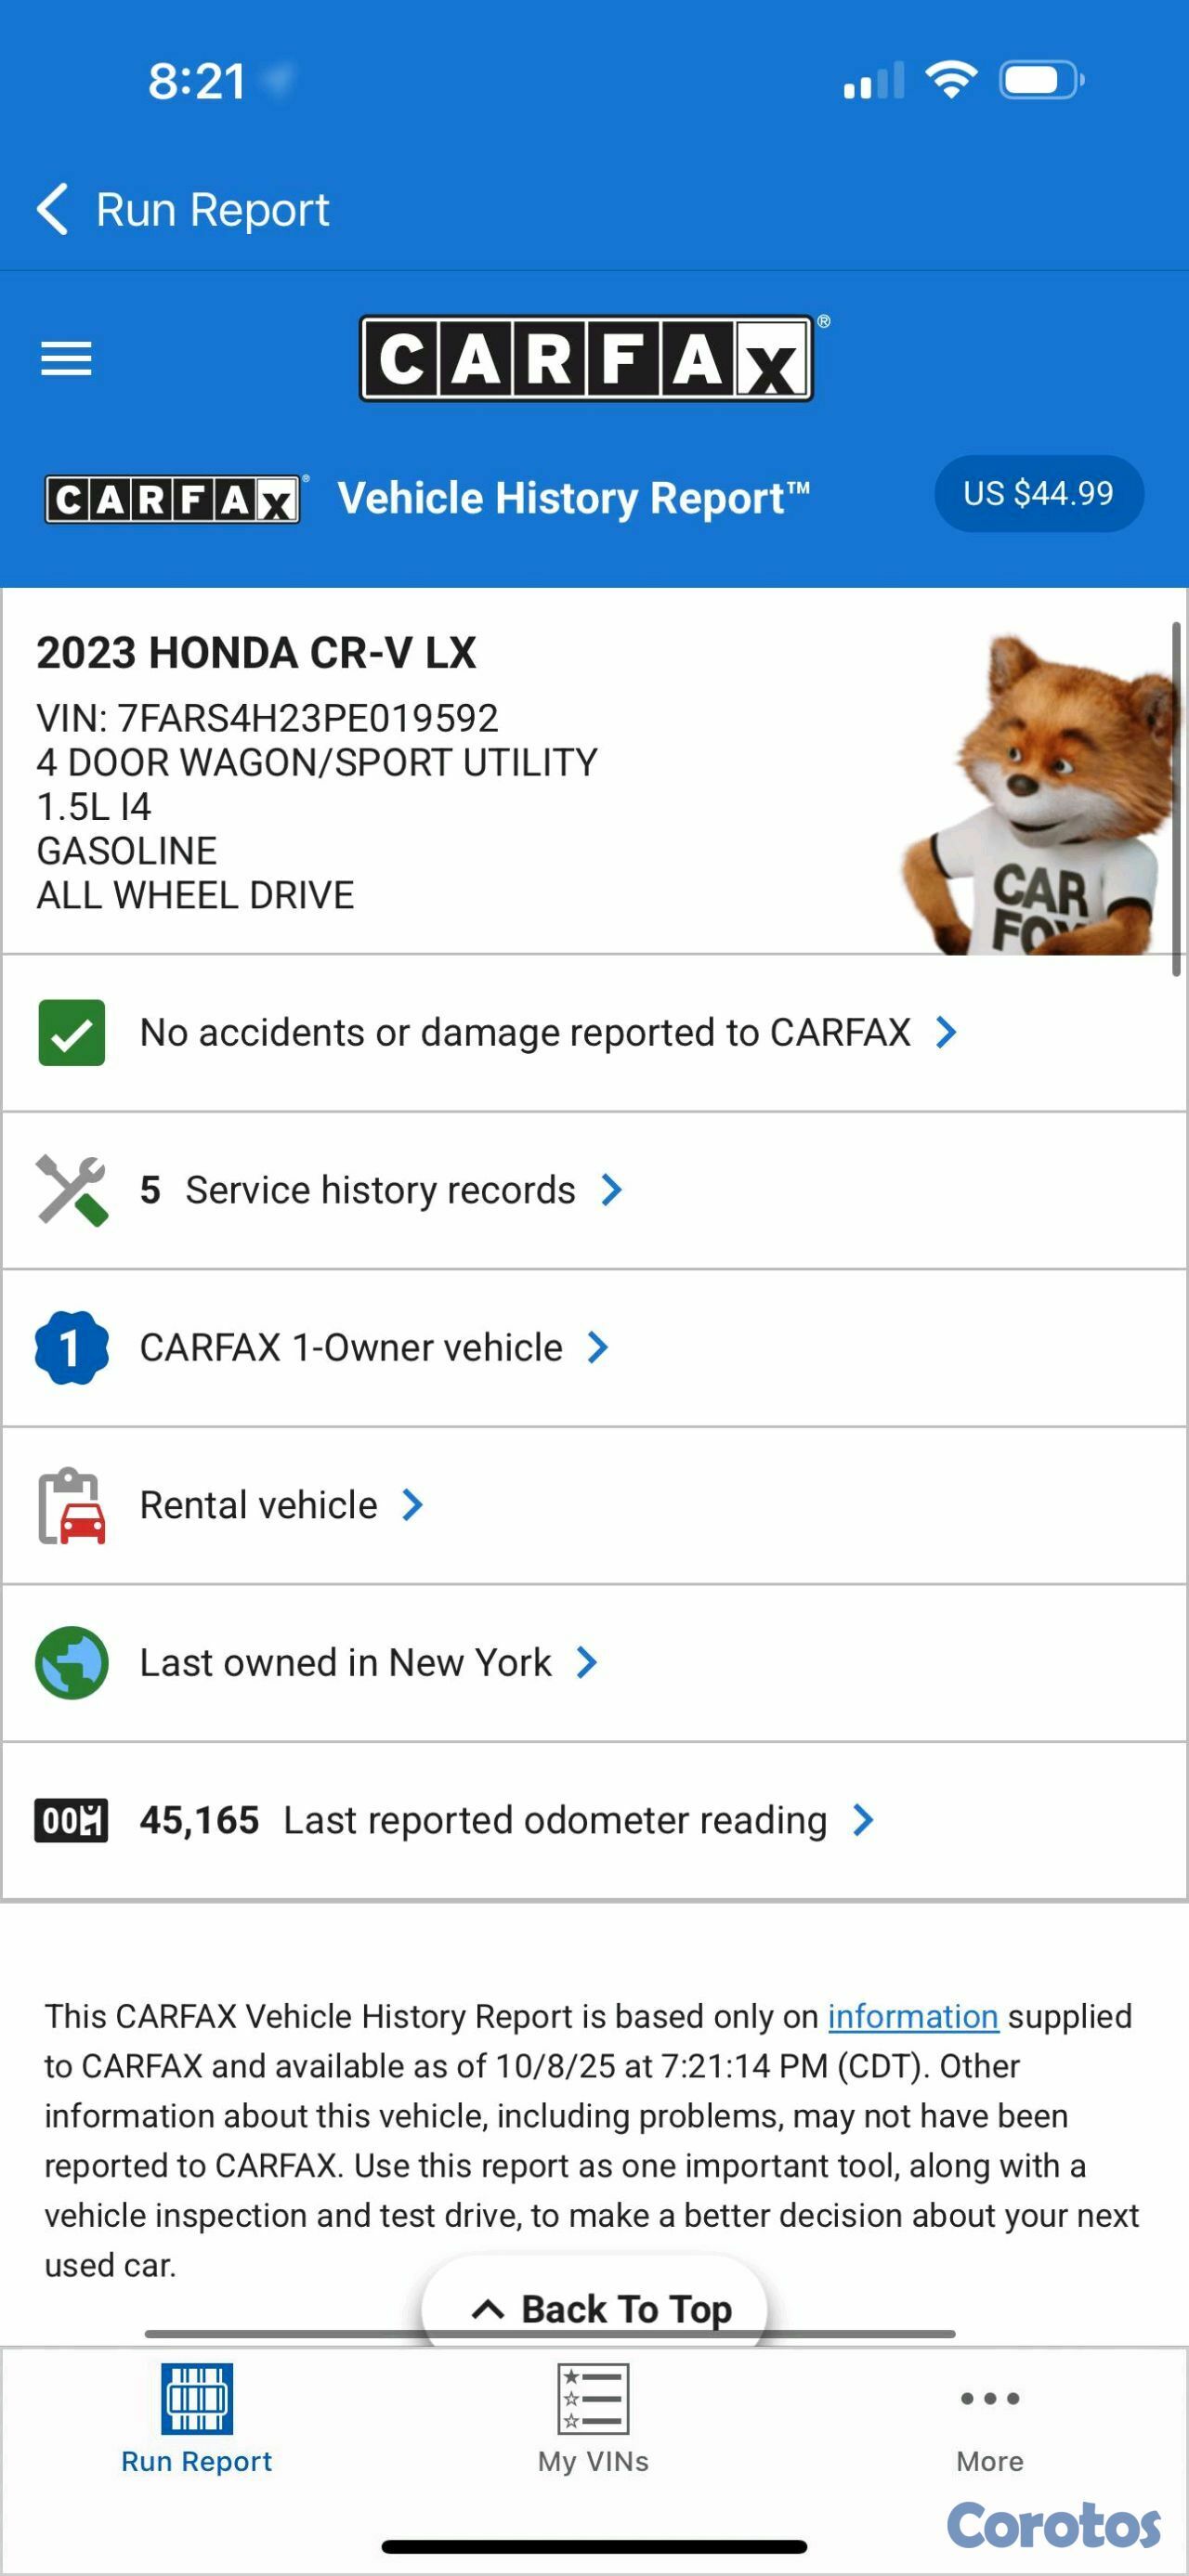Select the Run Report bottom tab

click(x=197, y=2418)
